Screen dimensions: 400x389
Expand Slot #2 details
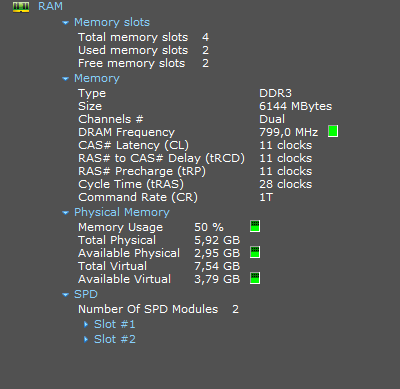(86, 339)
